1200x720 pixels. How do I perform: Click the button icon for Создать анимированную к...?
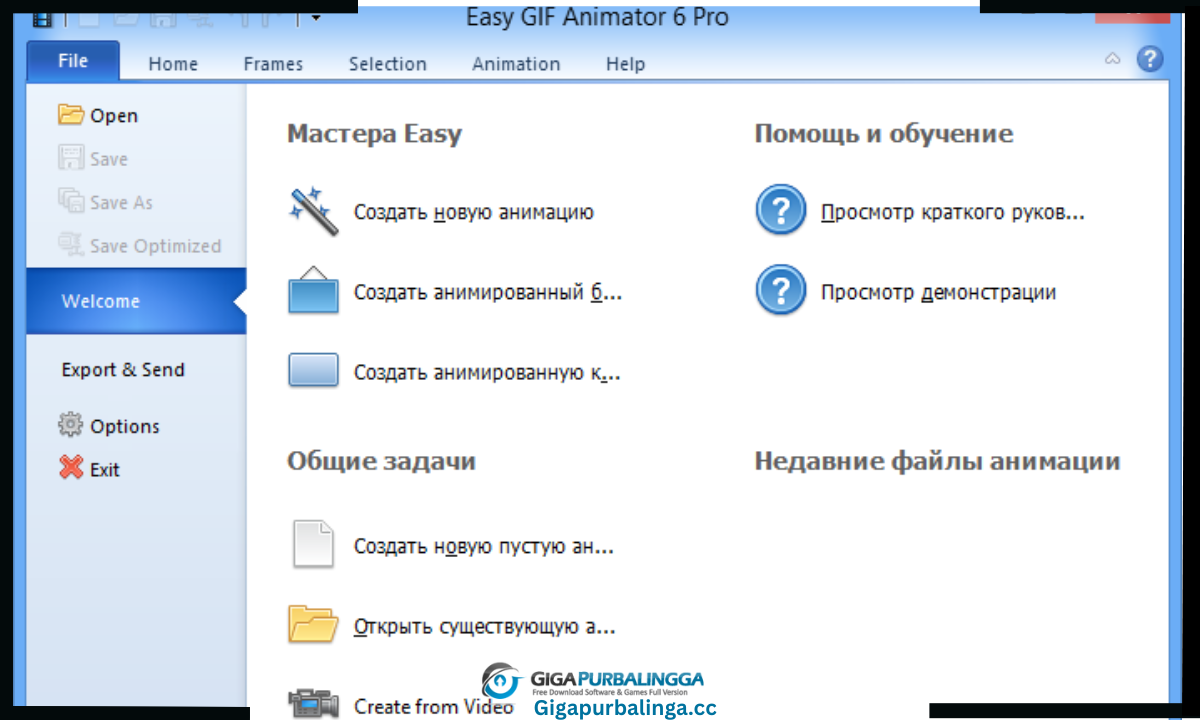314,370
